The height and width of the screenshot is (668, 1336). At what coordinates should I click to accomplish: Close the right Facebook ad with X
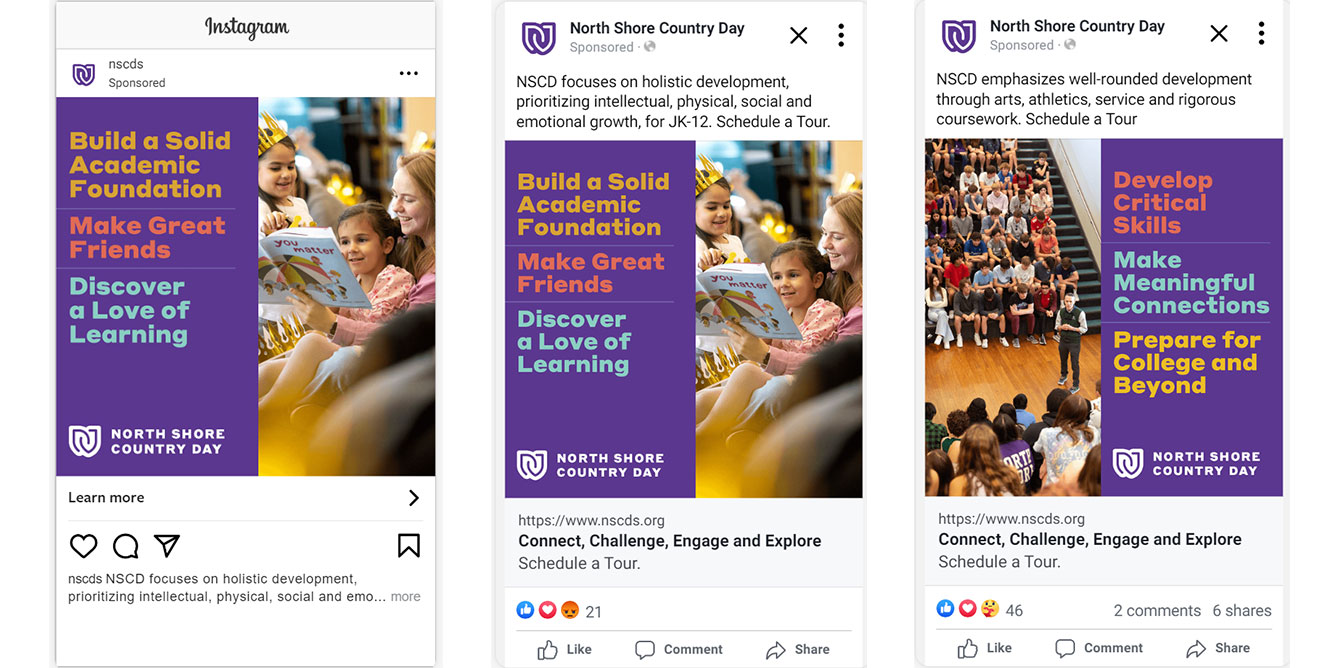pyautogui.click(x=1218, y=34)
